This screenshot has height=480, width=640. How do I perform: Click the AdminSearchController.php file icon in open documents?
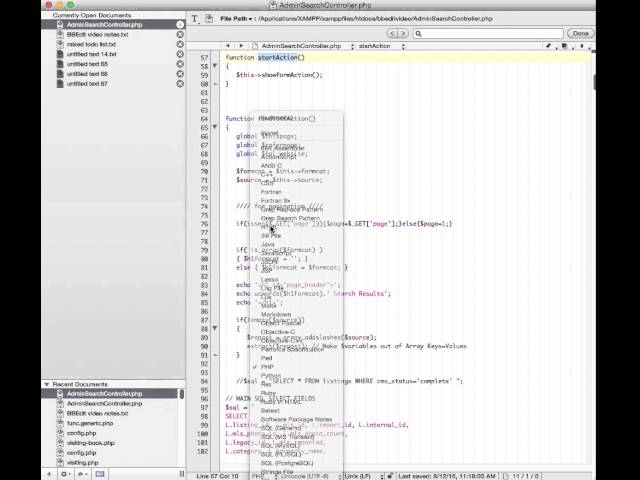click(60, 24)
